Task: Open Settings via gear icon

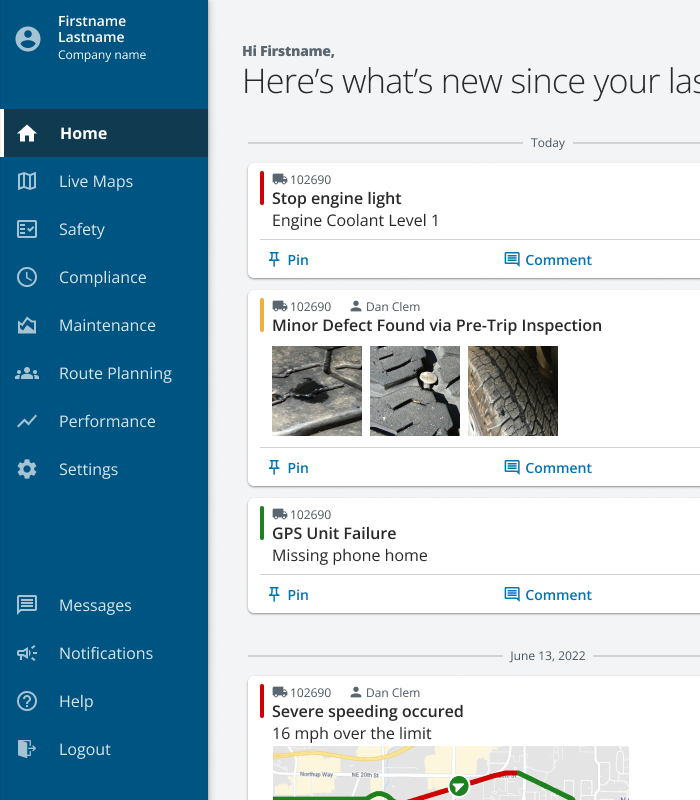Action: (27, 469)
